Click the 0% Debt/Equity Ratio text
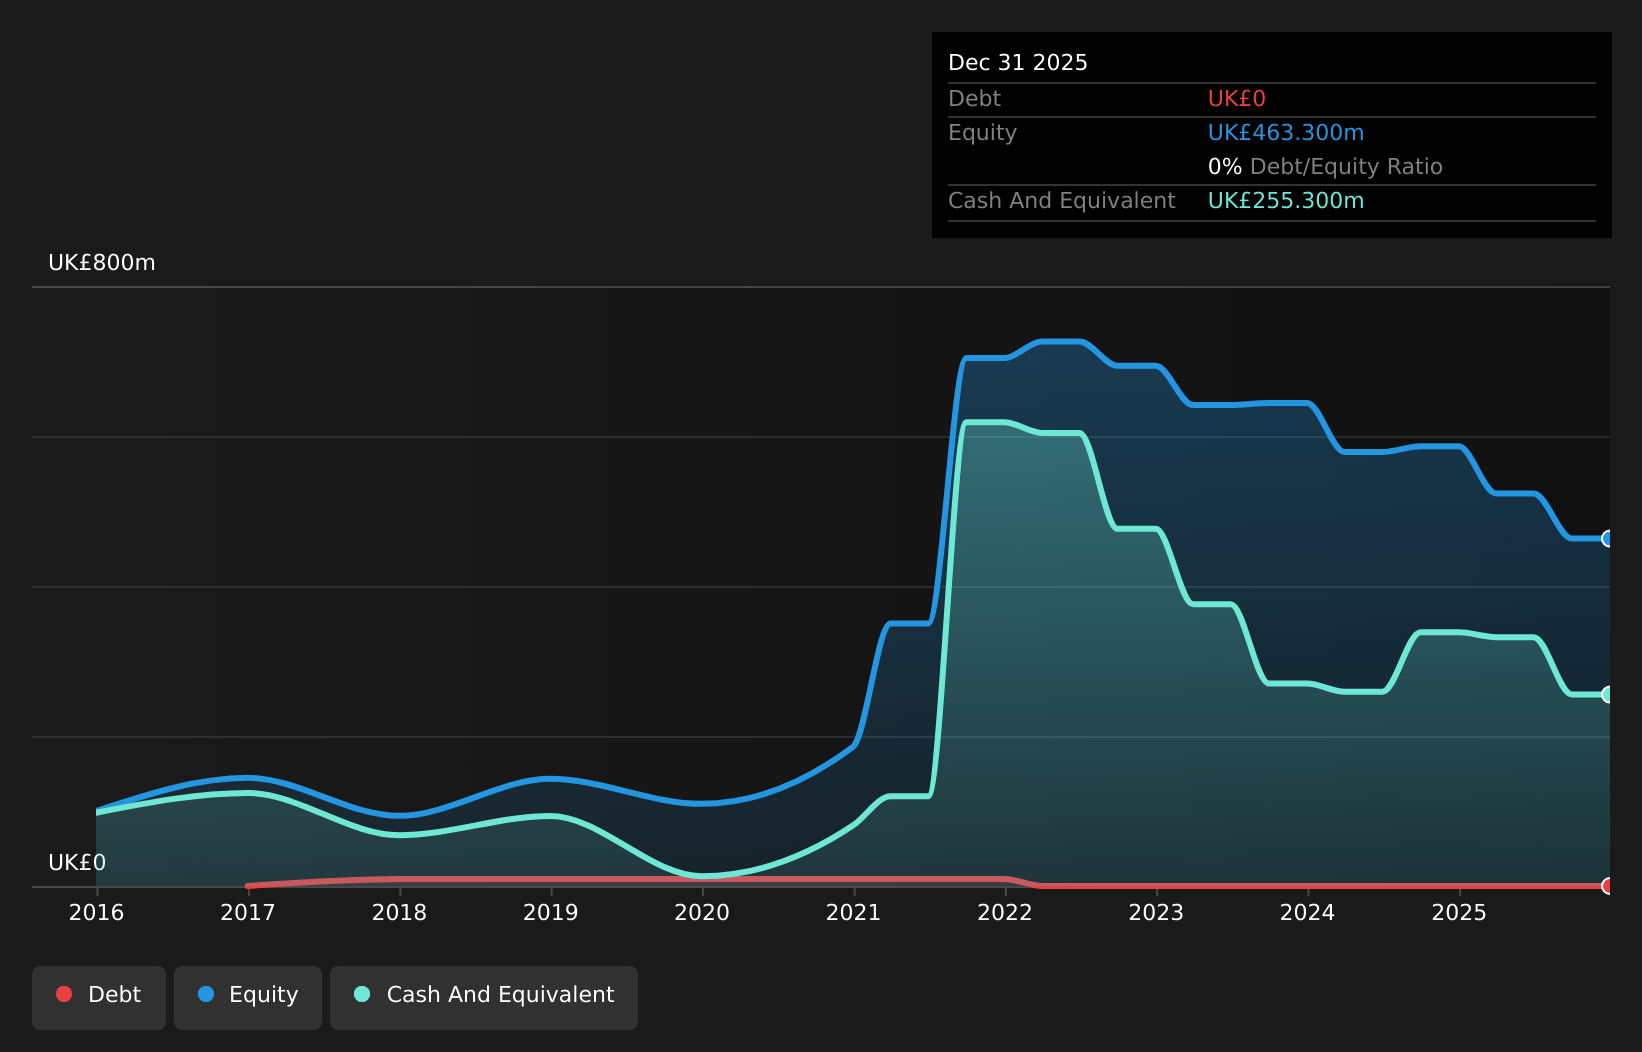 [1325, 167]
